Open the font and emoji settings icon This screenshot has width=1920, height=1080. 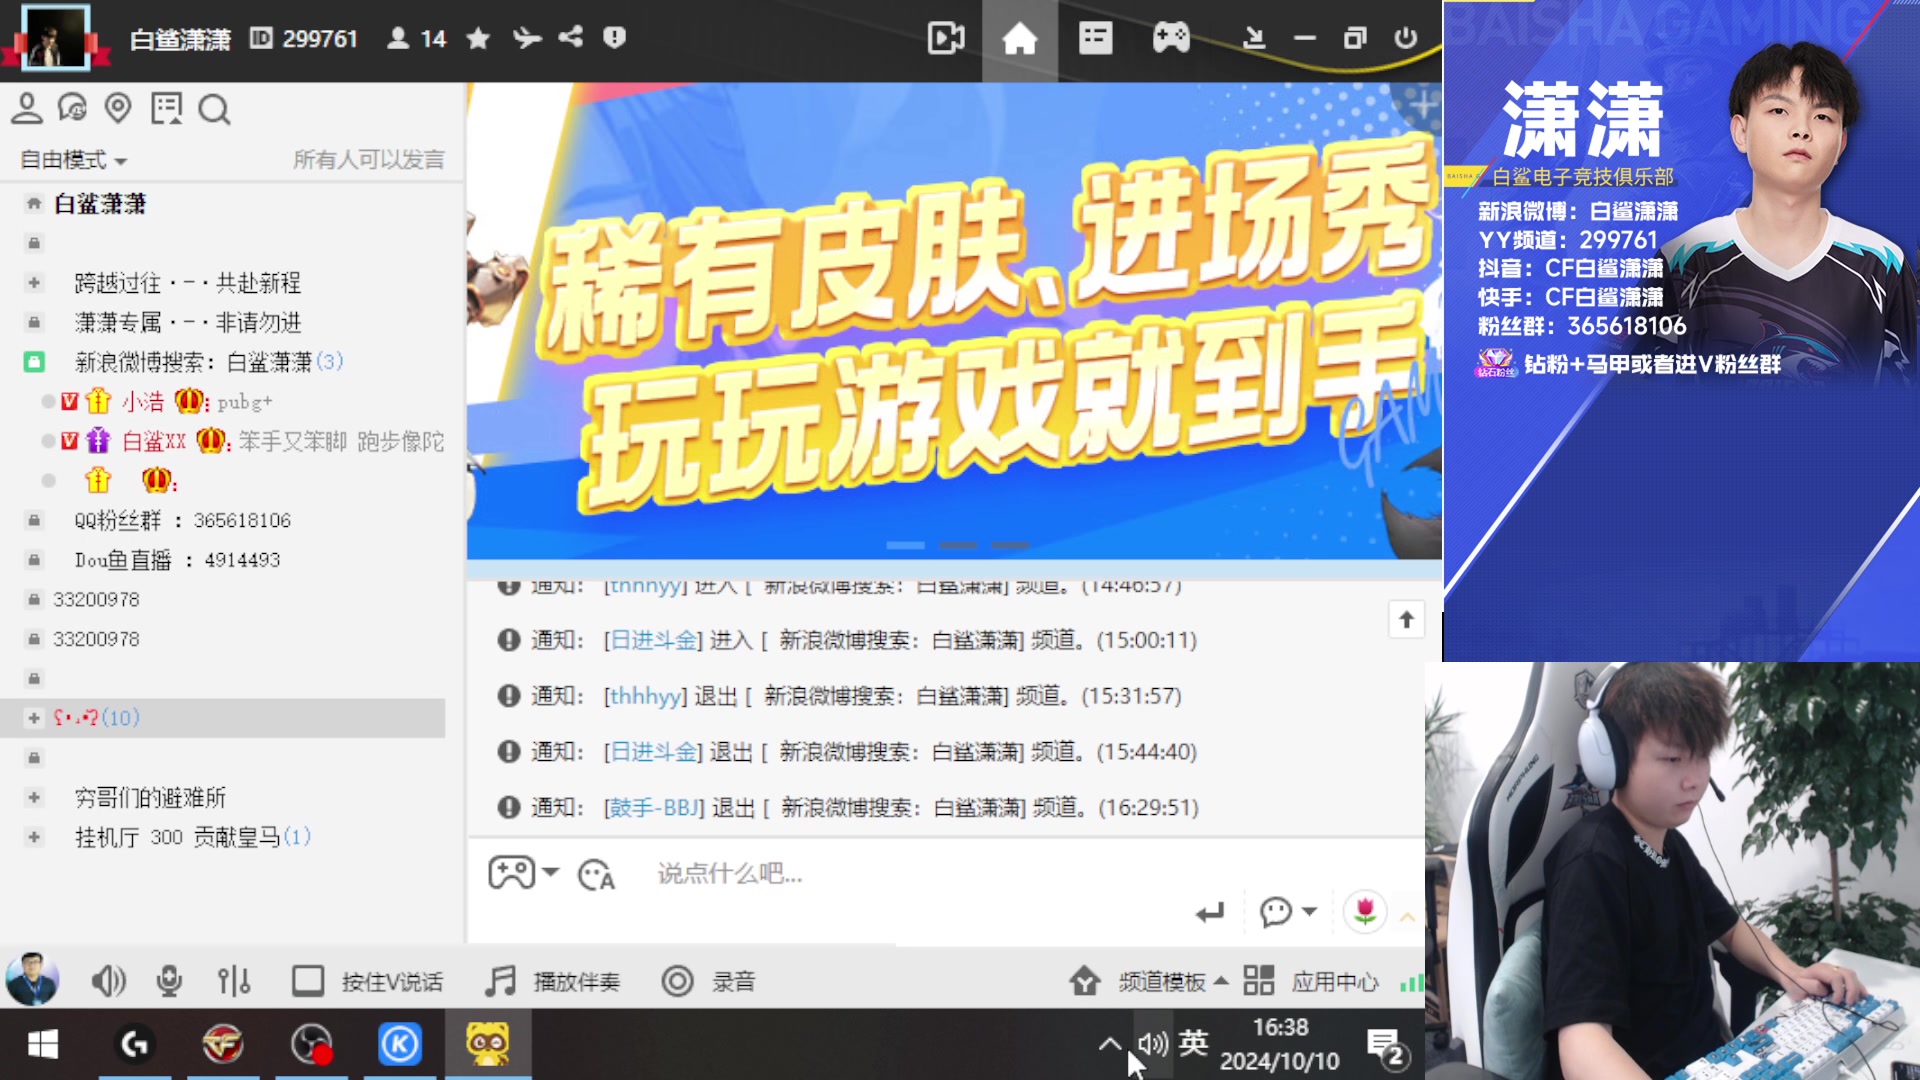tap(596, 875)
